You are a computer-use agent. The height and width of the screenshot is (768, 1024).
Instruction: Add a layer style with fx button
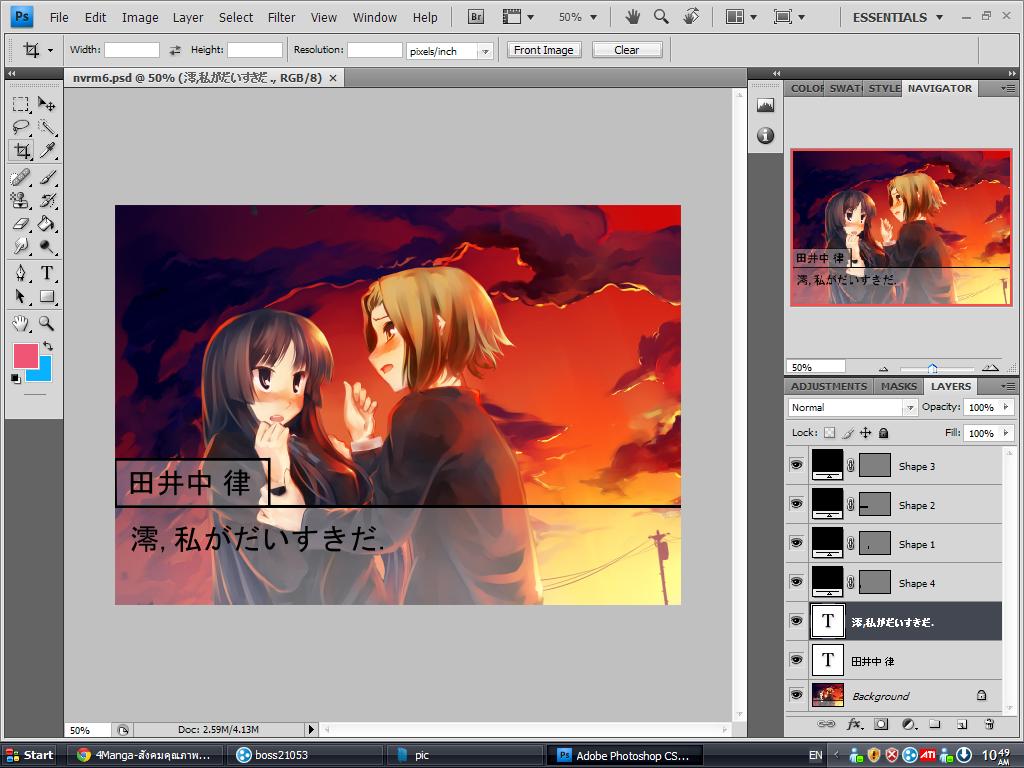click(854, 724)
